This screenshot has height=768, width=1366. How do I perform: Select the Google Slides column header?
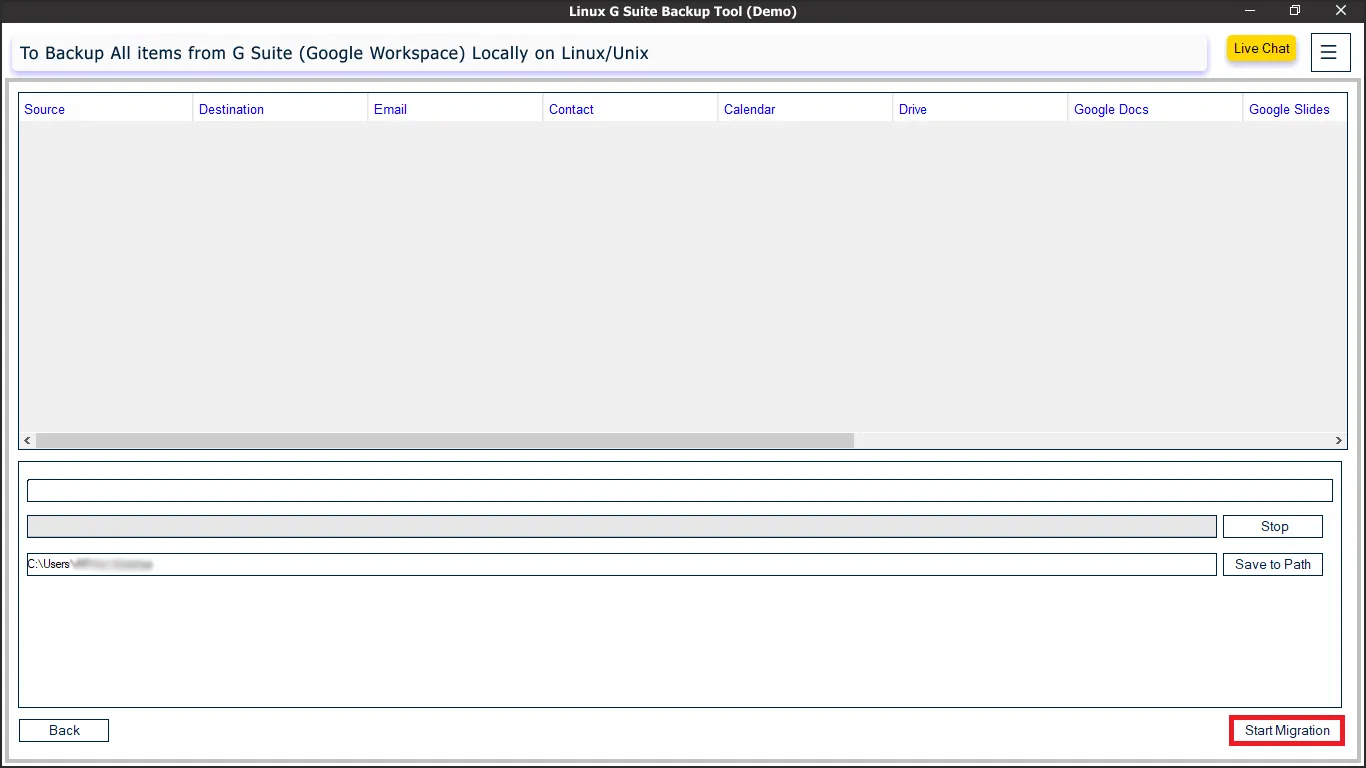tap(1294, 109)
